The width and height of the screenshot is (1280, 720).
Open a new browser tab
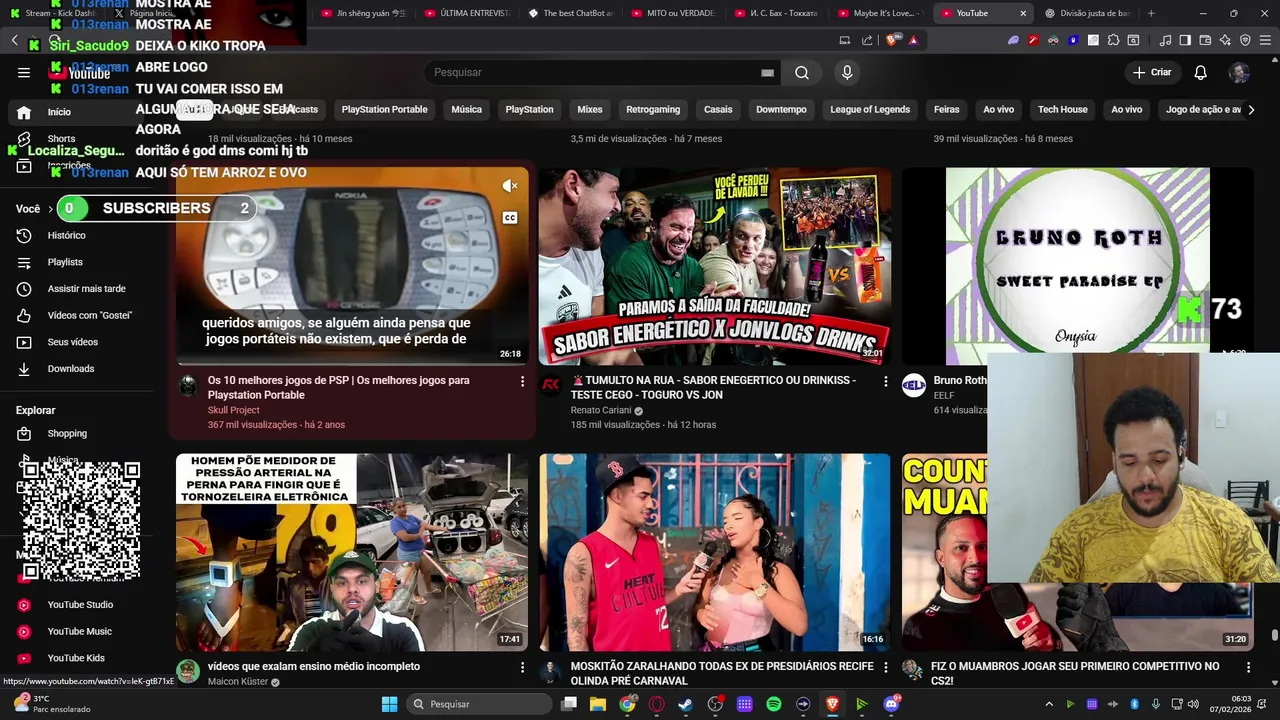tap(1151, 13)
